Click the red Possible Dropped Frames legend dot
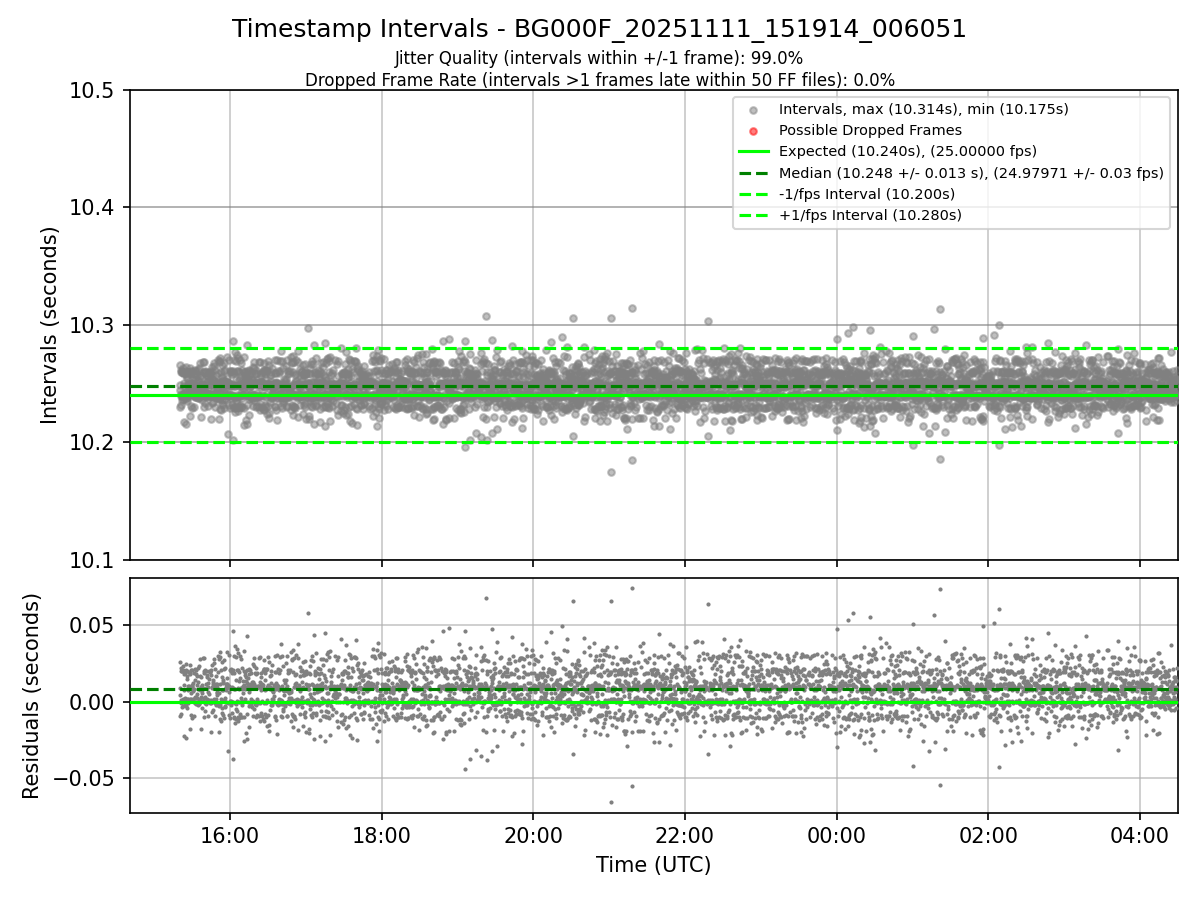Image resolution: width=1200 pixels, height=900 pixels. [754, 130]
